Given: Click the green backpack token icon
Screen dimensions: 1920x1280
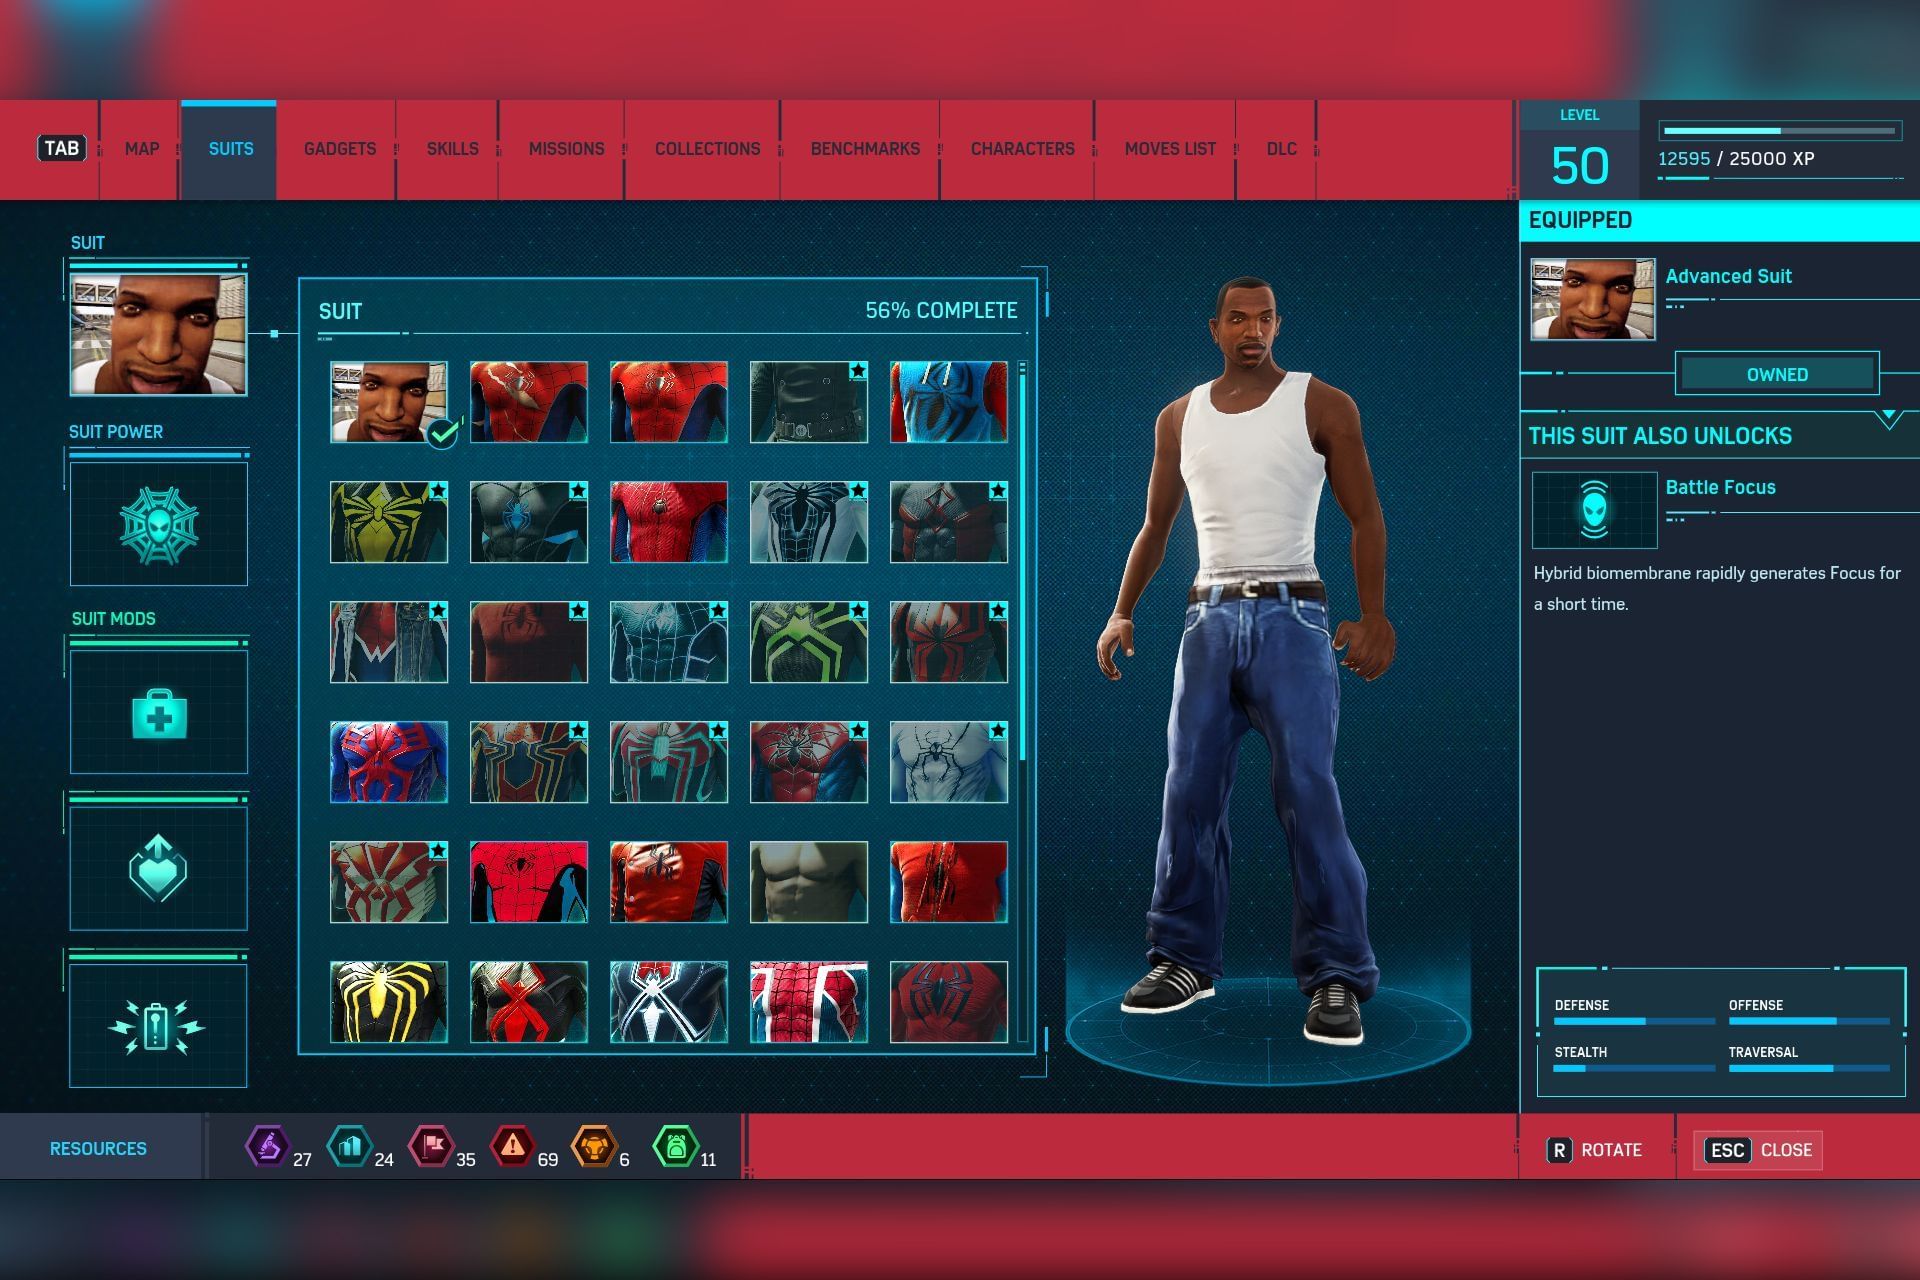Looking at the screenshot, I should tap(675, 1146).
